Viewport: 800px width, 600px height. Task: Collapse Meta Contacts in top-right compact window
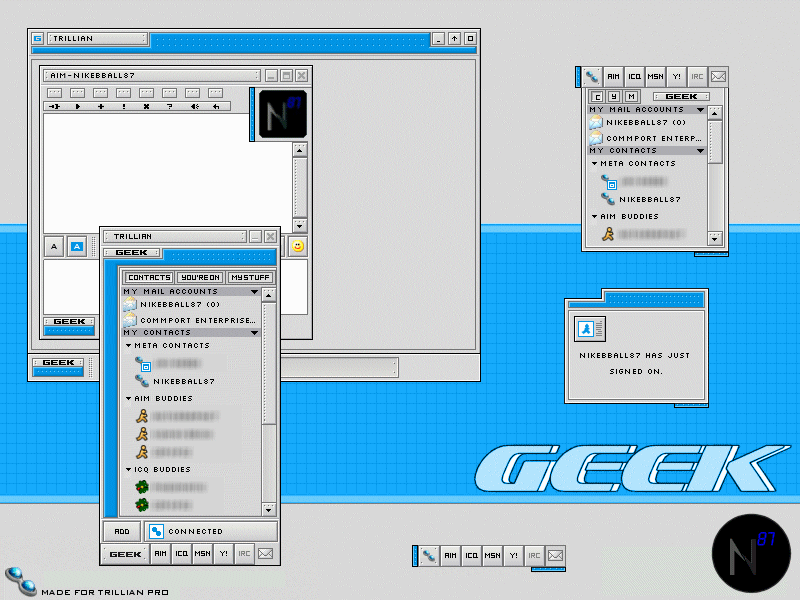(594, 164)
